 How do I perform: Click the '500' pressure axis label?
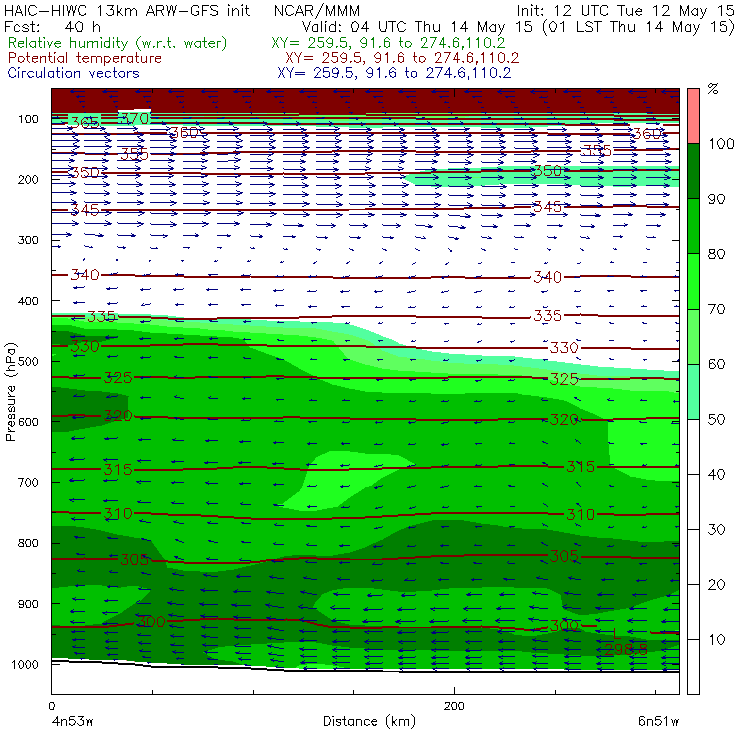pos(28,361)
